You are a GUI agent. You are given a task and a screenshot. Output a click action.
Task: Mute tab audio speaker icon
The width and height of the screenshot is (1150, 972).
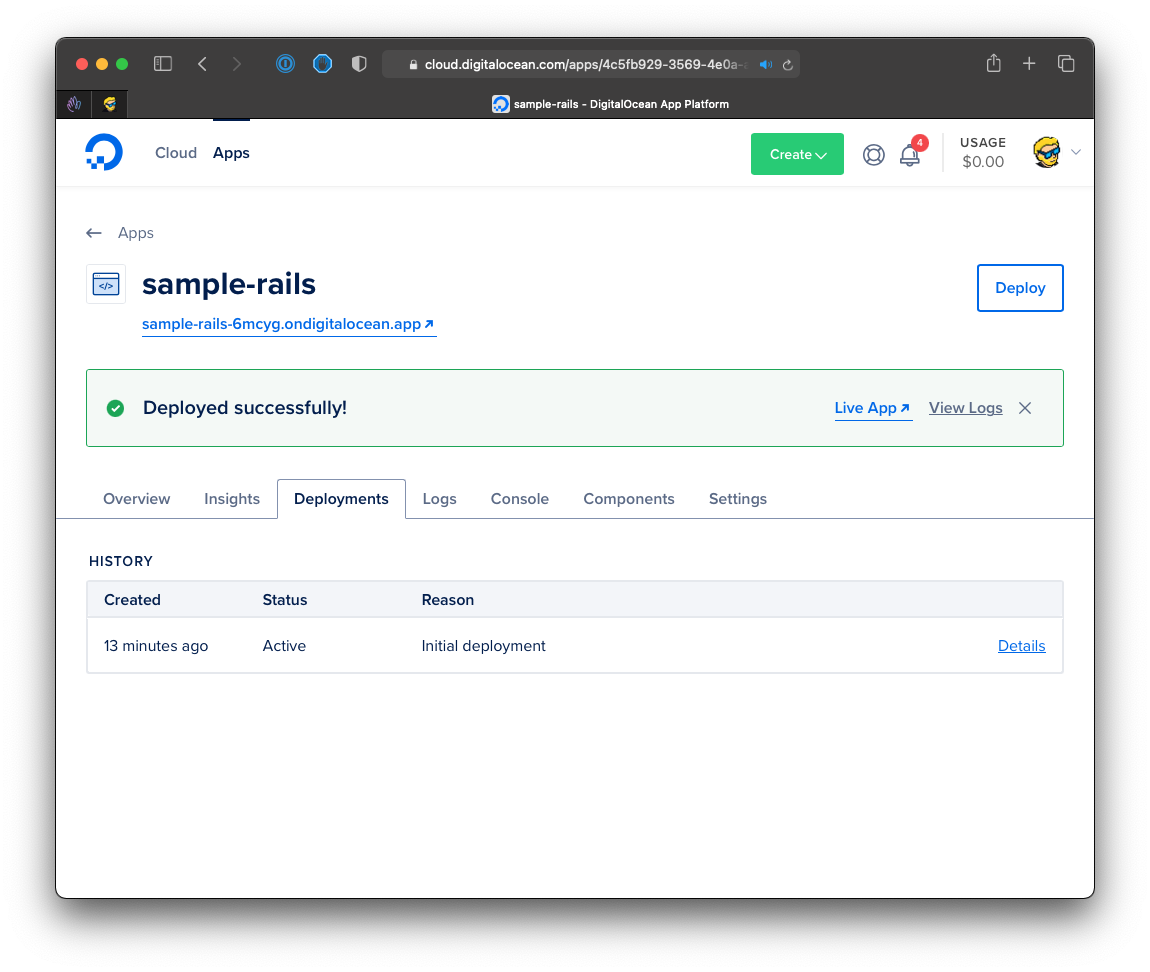click(x=765, y=65)
